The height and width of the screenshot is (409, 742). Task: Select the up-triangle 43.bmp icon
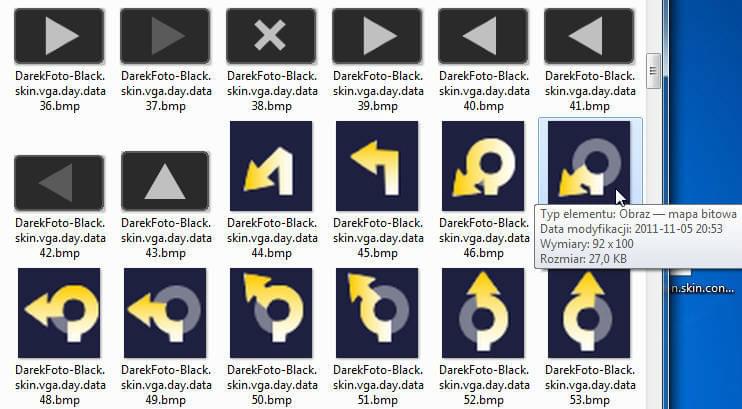(165, 181)
